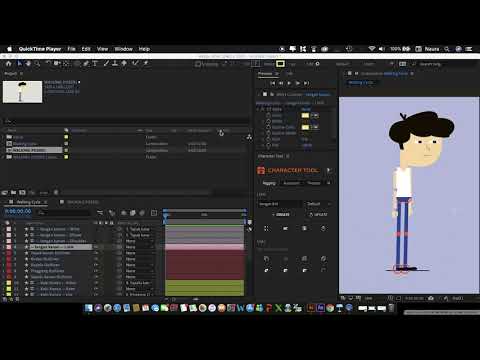480x360 pixels.
Task: Toggle stopwatch for first yellow color property
Action: pos(268,116)
